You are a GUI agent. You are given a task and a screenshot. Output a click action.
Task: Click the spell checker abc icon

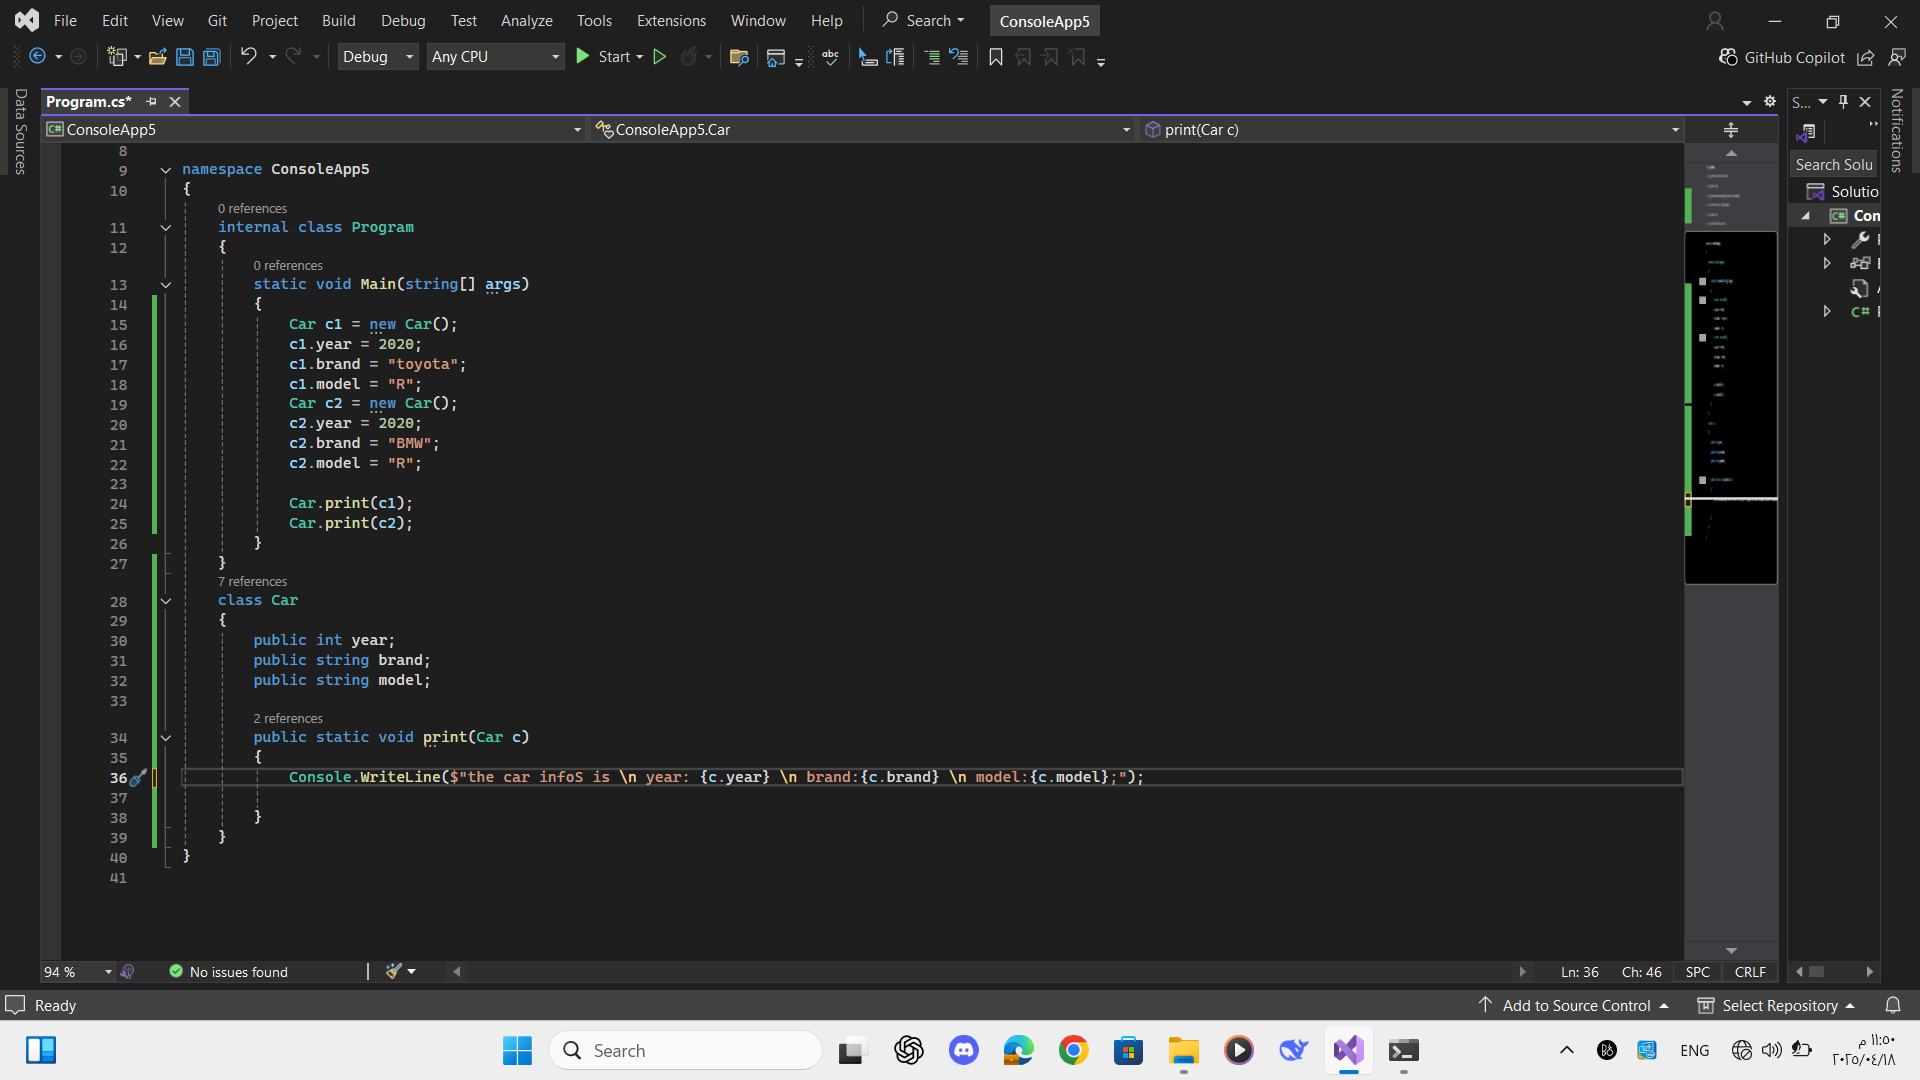coord(830,57)
